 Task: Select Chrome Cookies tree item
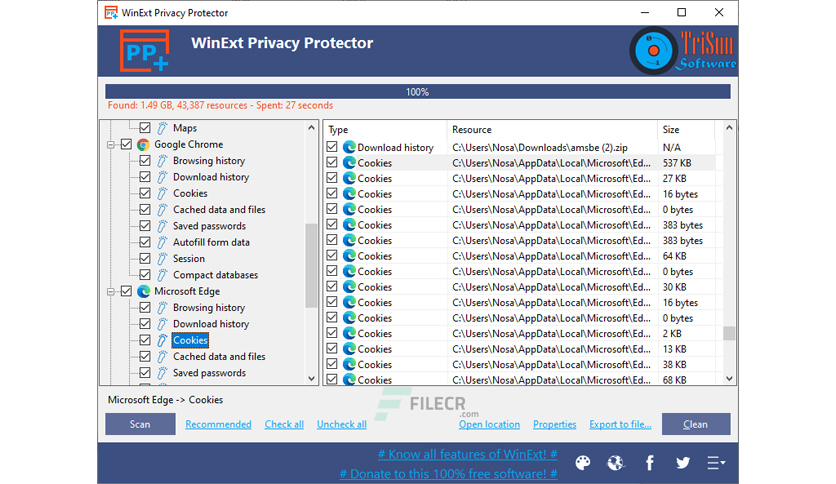[190, 193]
